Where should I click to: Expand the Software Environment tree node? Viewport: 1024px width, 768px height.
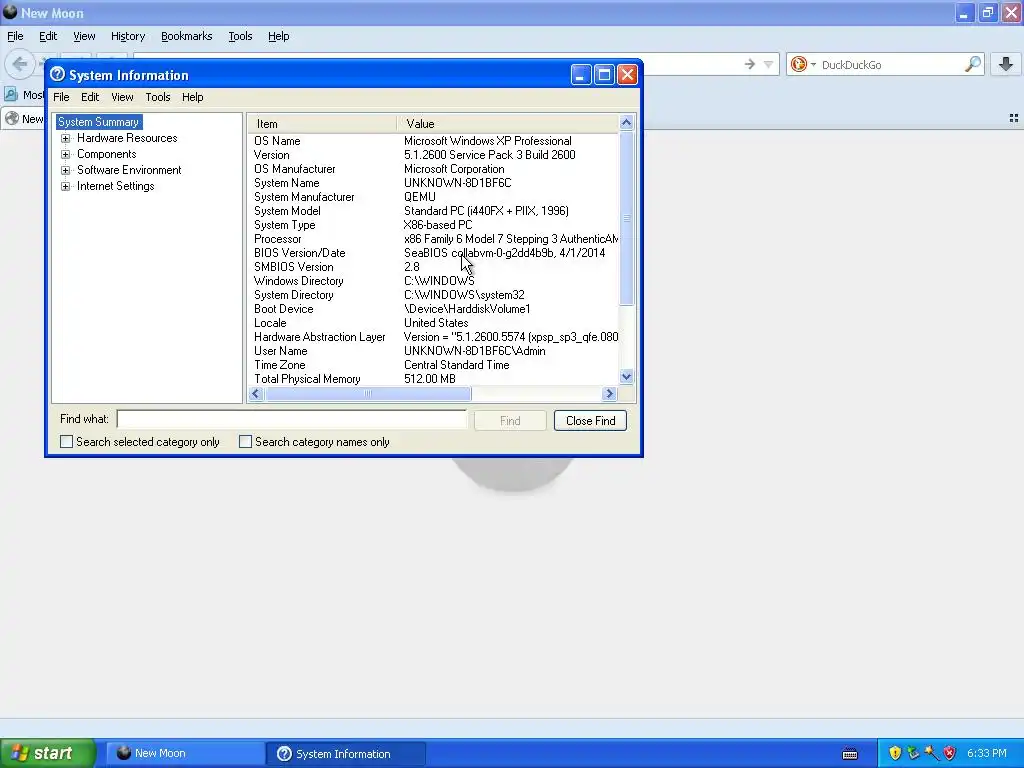pos(65,170)
